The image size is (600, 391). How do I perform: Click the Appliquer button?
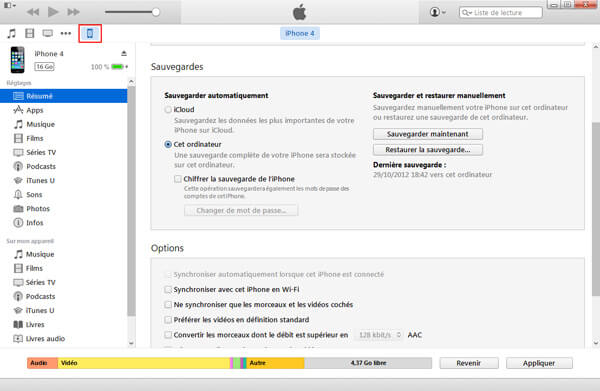click(539, 363)
